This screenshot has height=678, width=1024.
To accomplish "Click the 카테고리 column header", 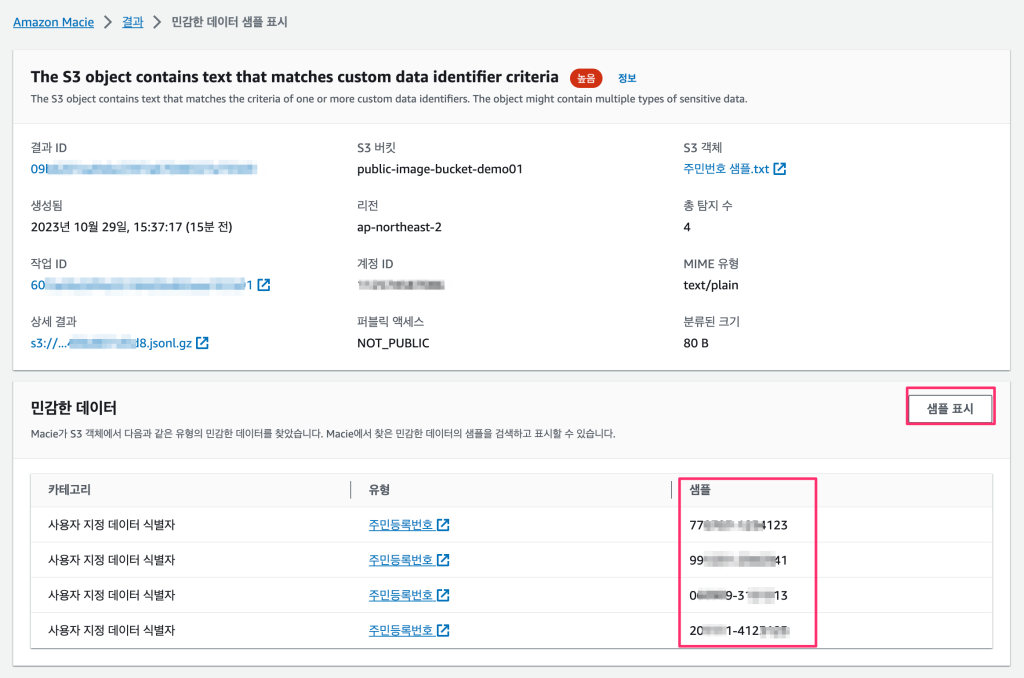I will pyautogui.click(x=69, y=490).
